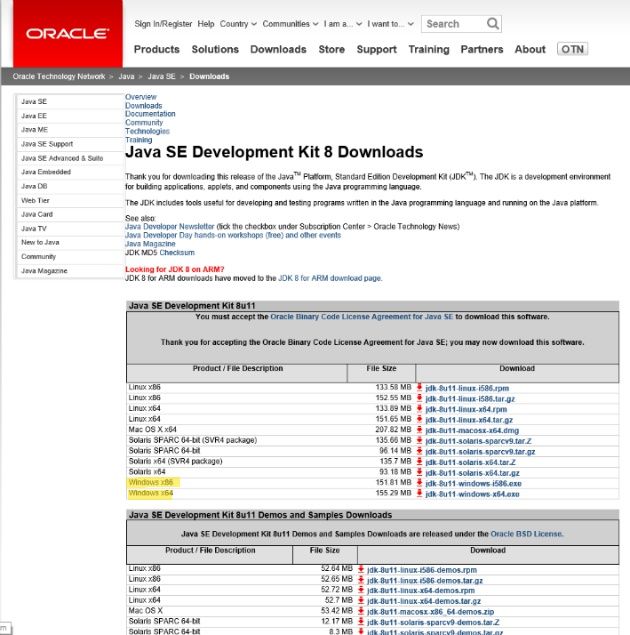Download jdk-8u11-windows-x64.exe
Image resolution: width=630 pixels, height=635 pixels.
coord(472,494)
